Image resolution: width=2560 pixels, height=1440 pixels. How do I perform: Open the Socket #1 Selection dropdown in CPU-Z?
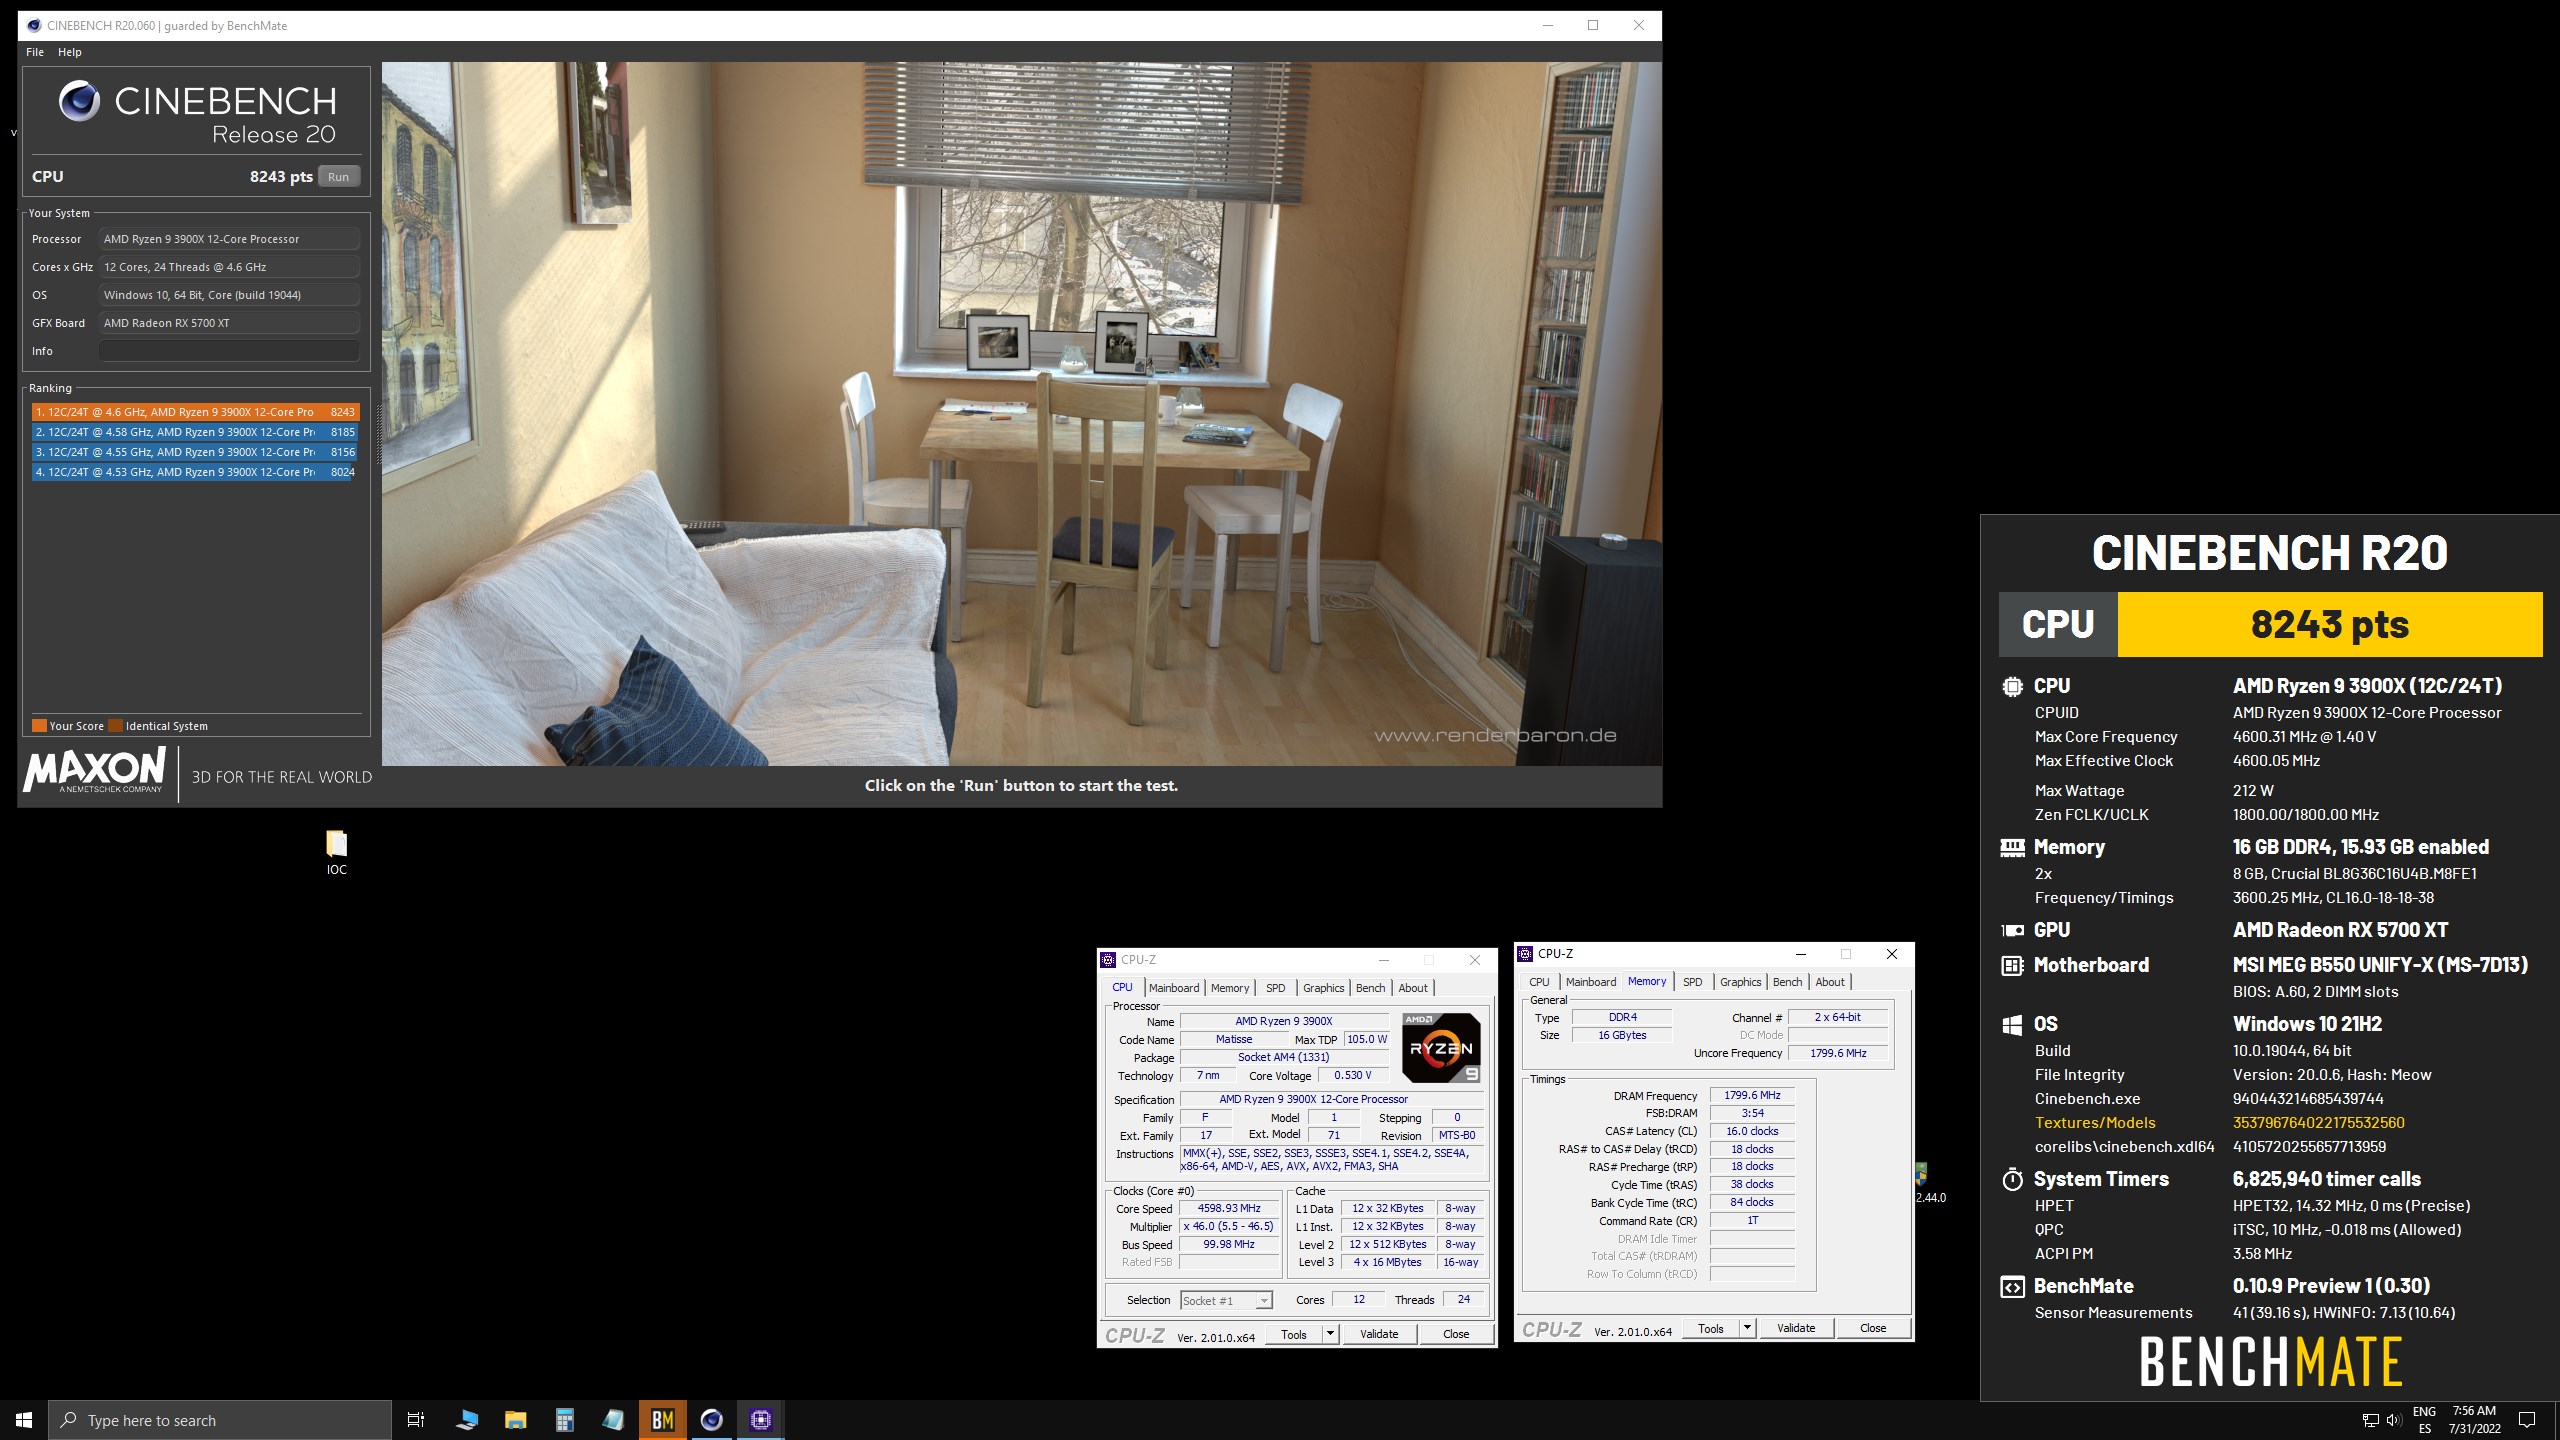[1226, 1300]
